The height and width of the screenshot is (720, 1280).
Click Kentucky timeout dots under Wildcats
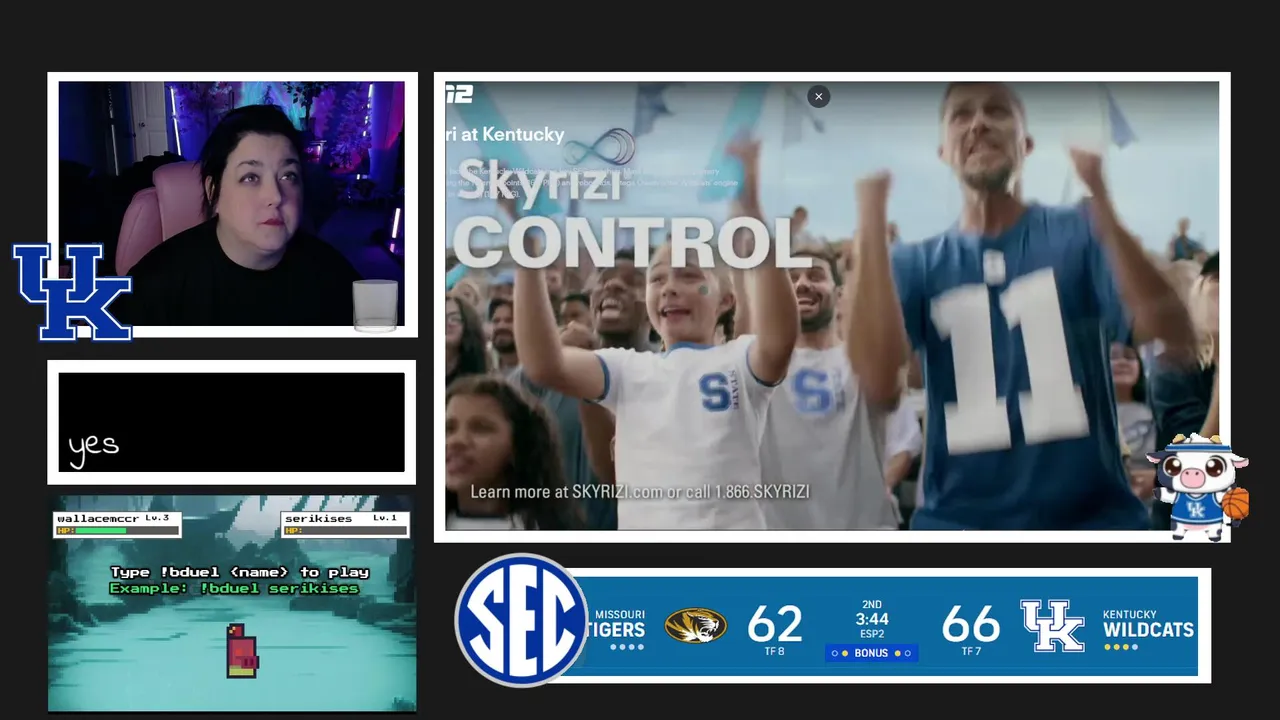click(1120, 647)
